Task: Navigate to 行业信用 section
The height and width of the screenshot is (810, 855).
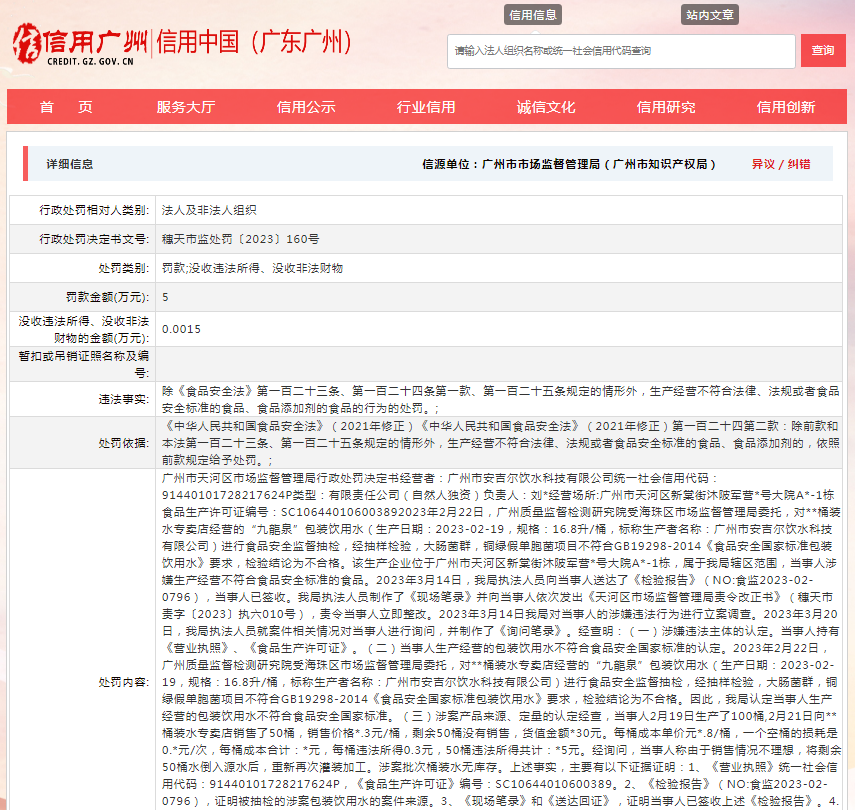Action: click(x=426, y=108)
